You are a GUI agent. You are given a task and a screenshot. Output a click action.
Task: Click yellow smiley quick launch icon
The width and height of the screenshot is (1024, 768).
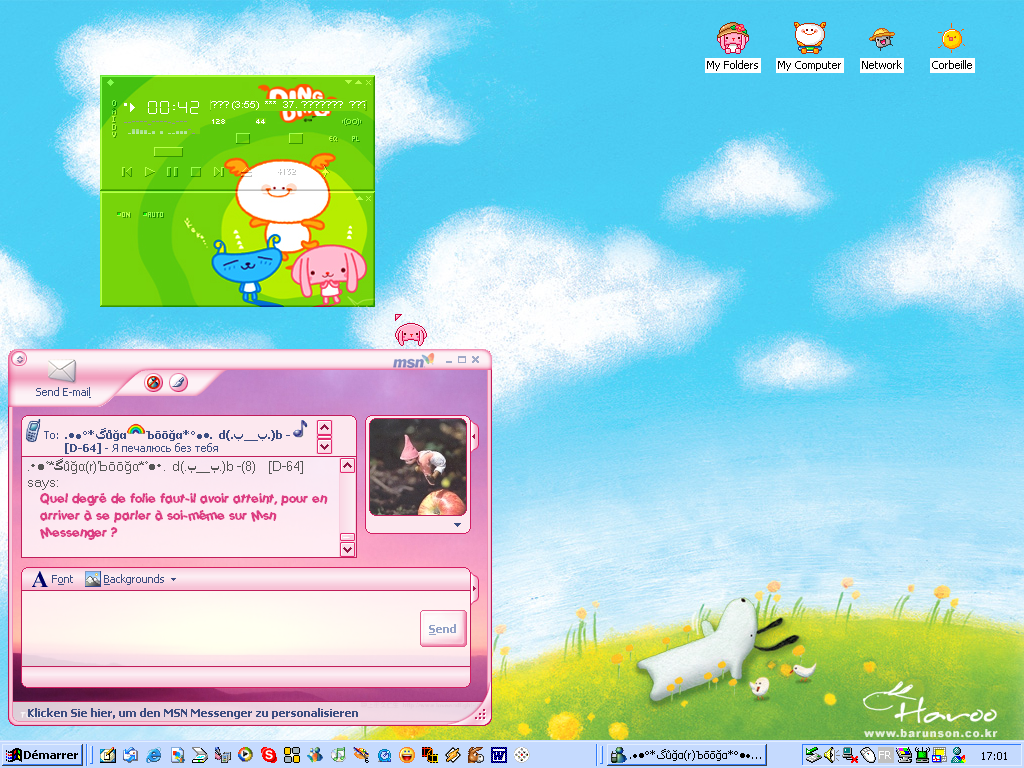coord(407,755)
